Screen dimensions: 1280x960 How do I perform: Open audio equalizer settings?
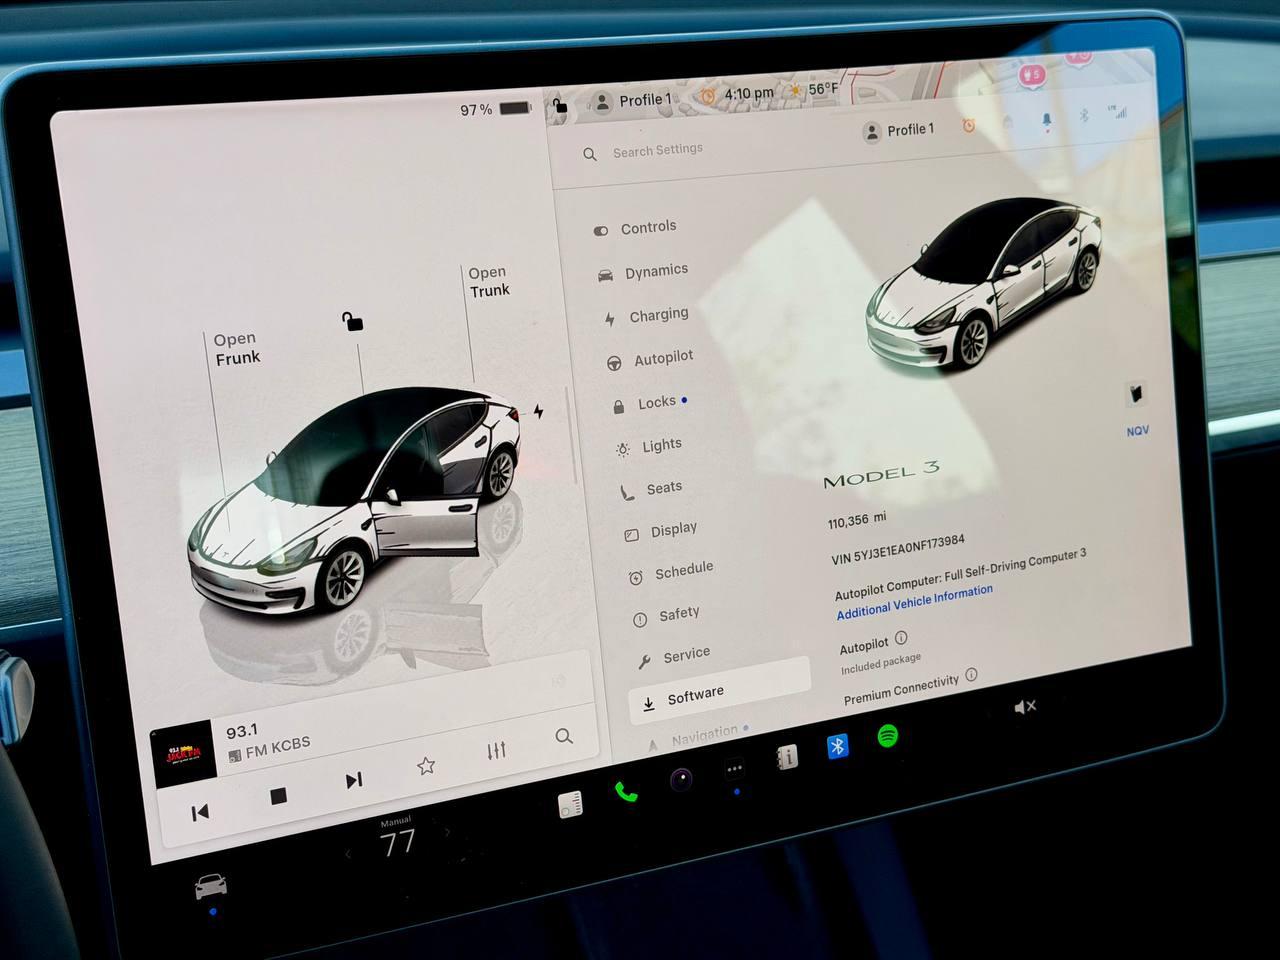coord(496,751)
